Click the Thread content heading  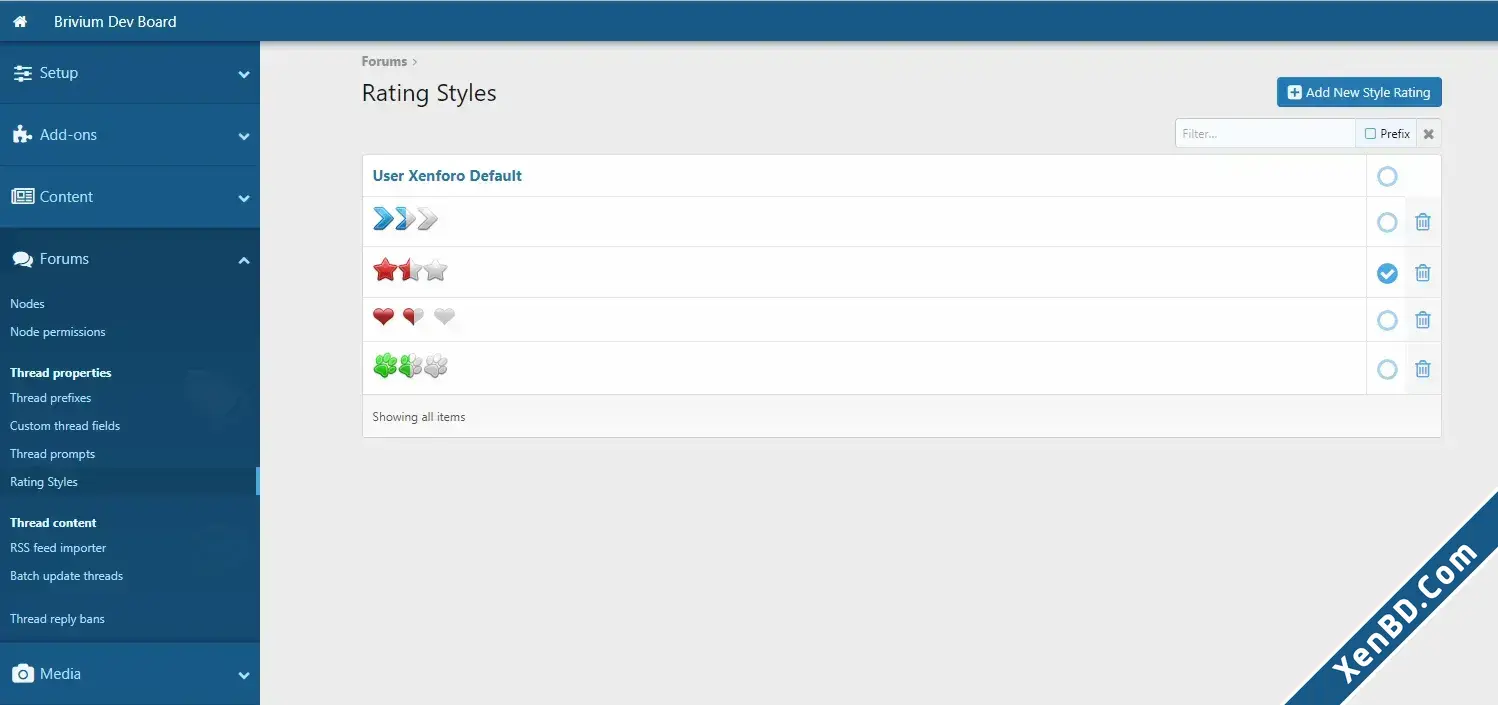[53, 523]
